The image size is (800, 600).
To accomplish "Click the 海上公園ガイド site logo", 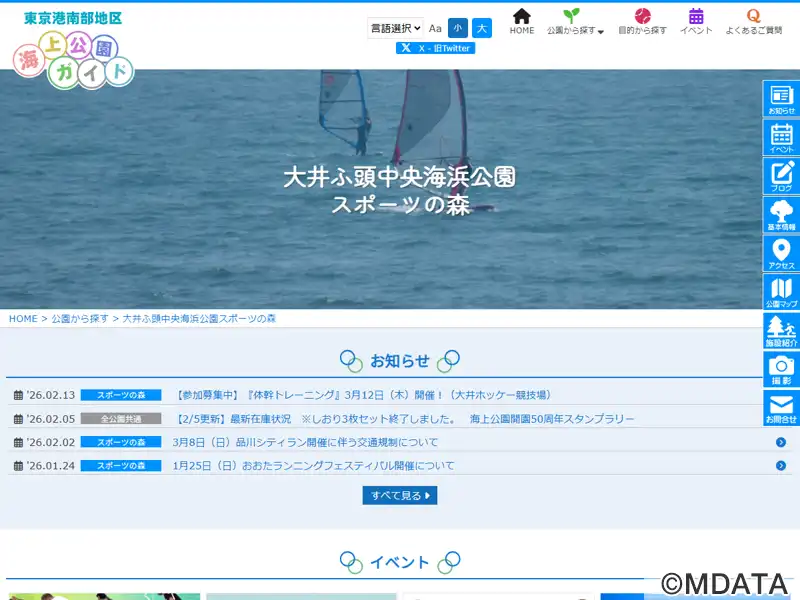I will point(73,50).
